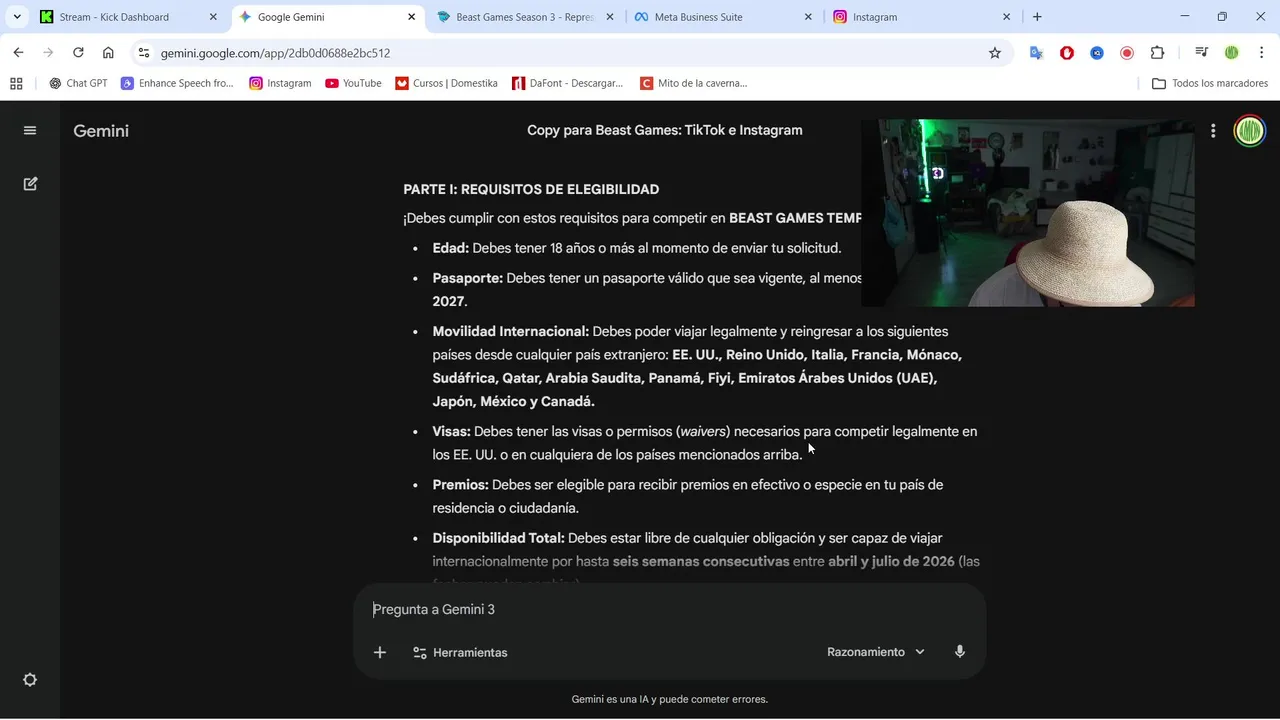
Task: Open the browser home page
Action: coord(108,53)
